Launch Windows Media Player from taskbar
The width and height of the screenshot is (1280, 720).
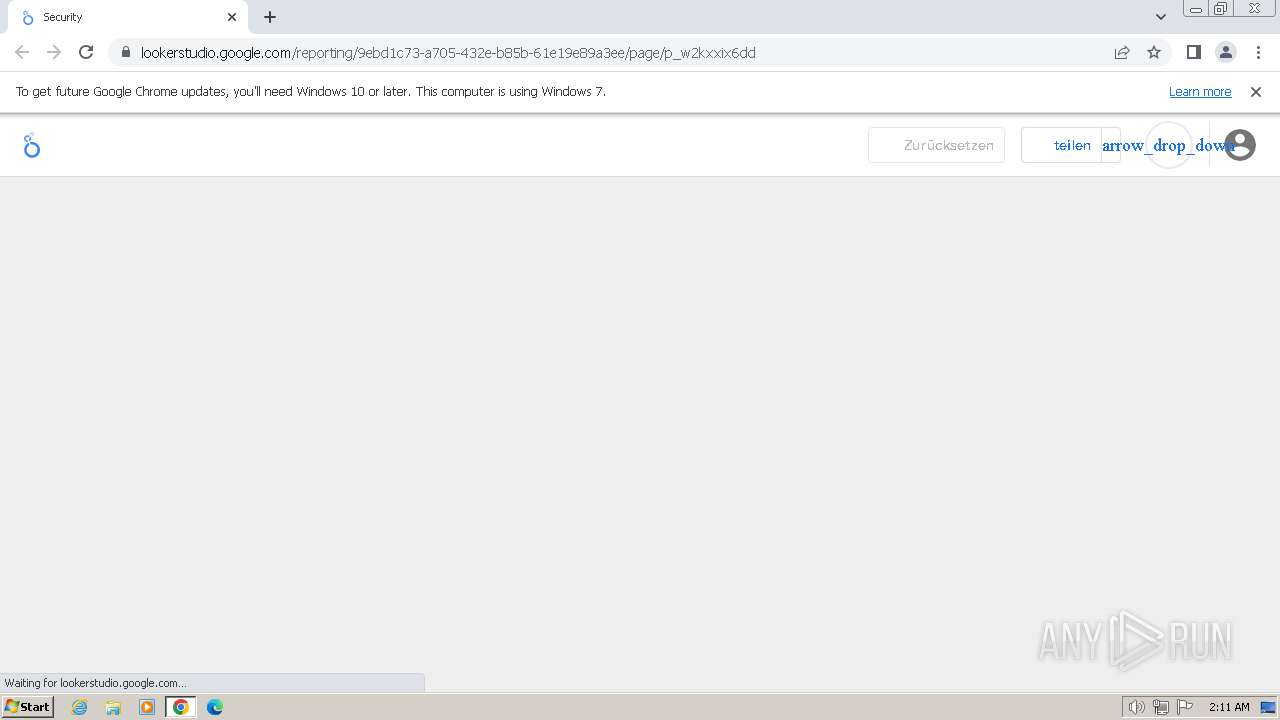(x=147, y=707)
